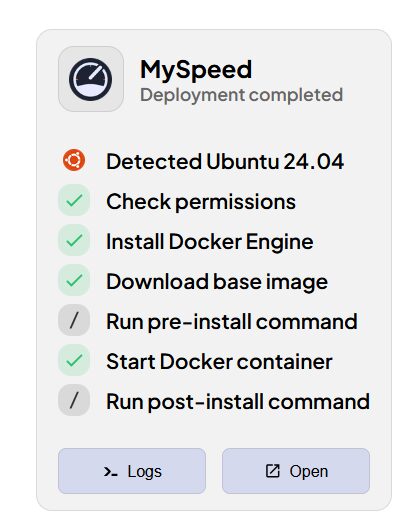Click the skipped icon beside Run pre-install command
The width and height of the screenshot is (406, 515).
pos(74,320)
